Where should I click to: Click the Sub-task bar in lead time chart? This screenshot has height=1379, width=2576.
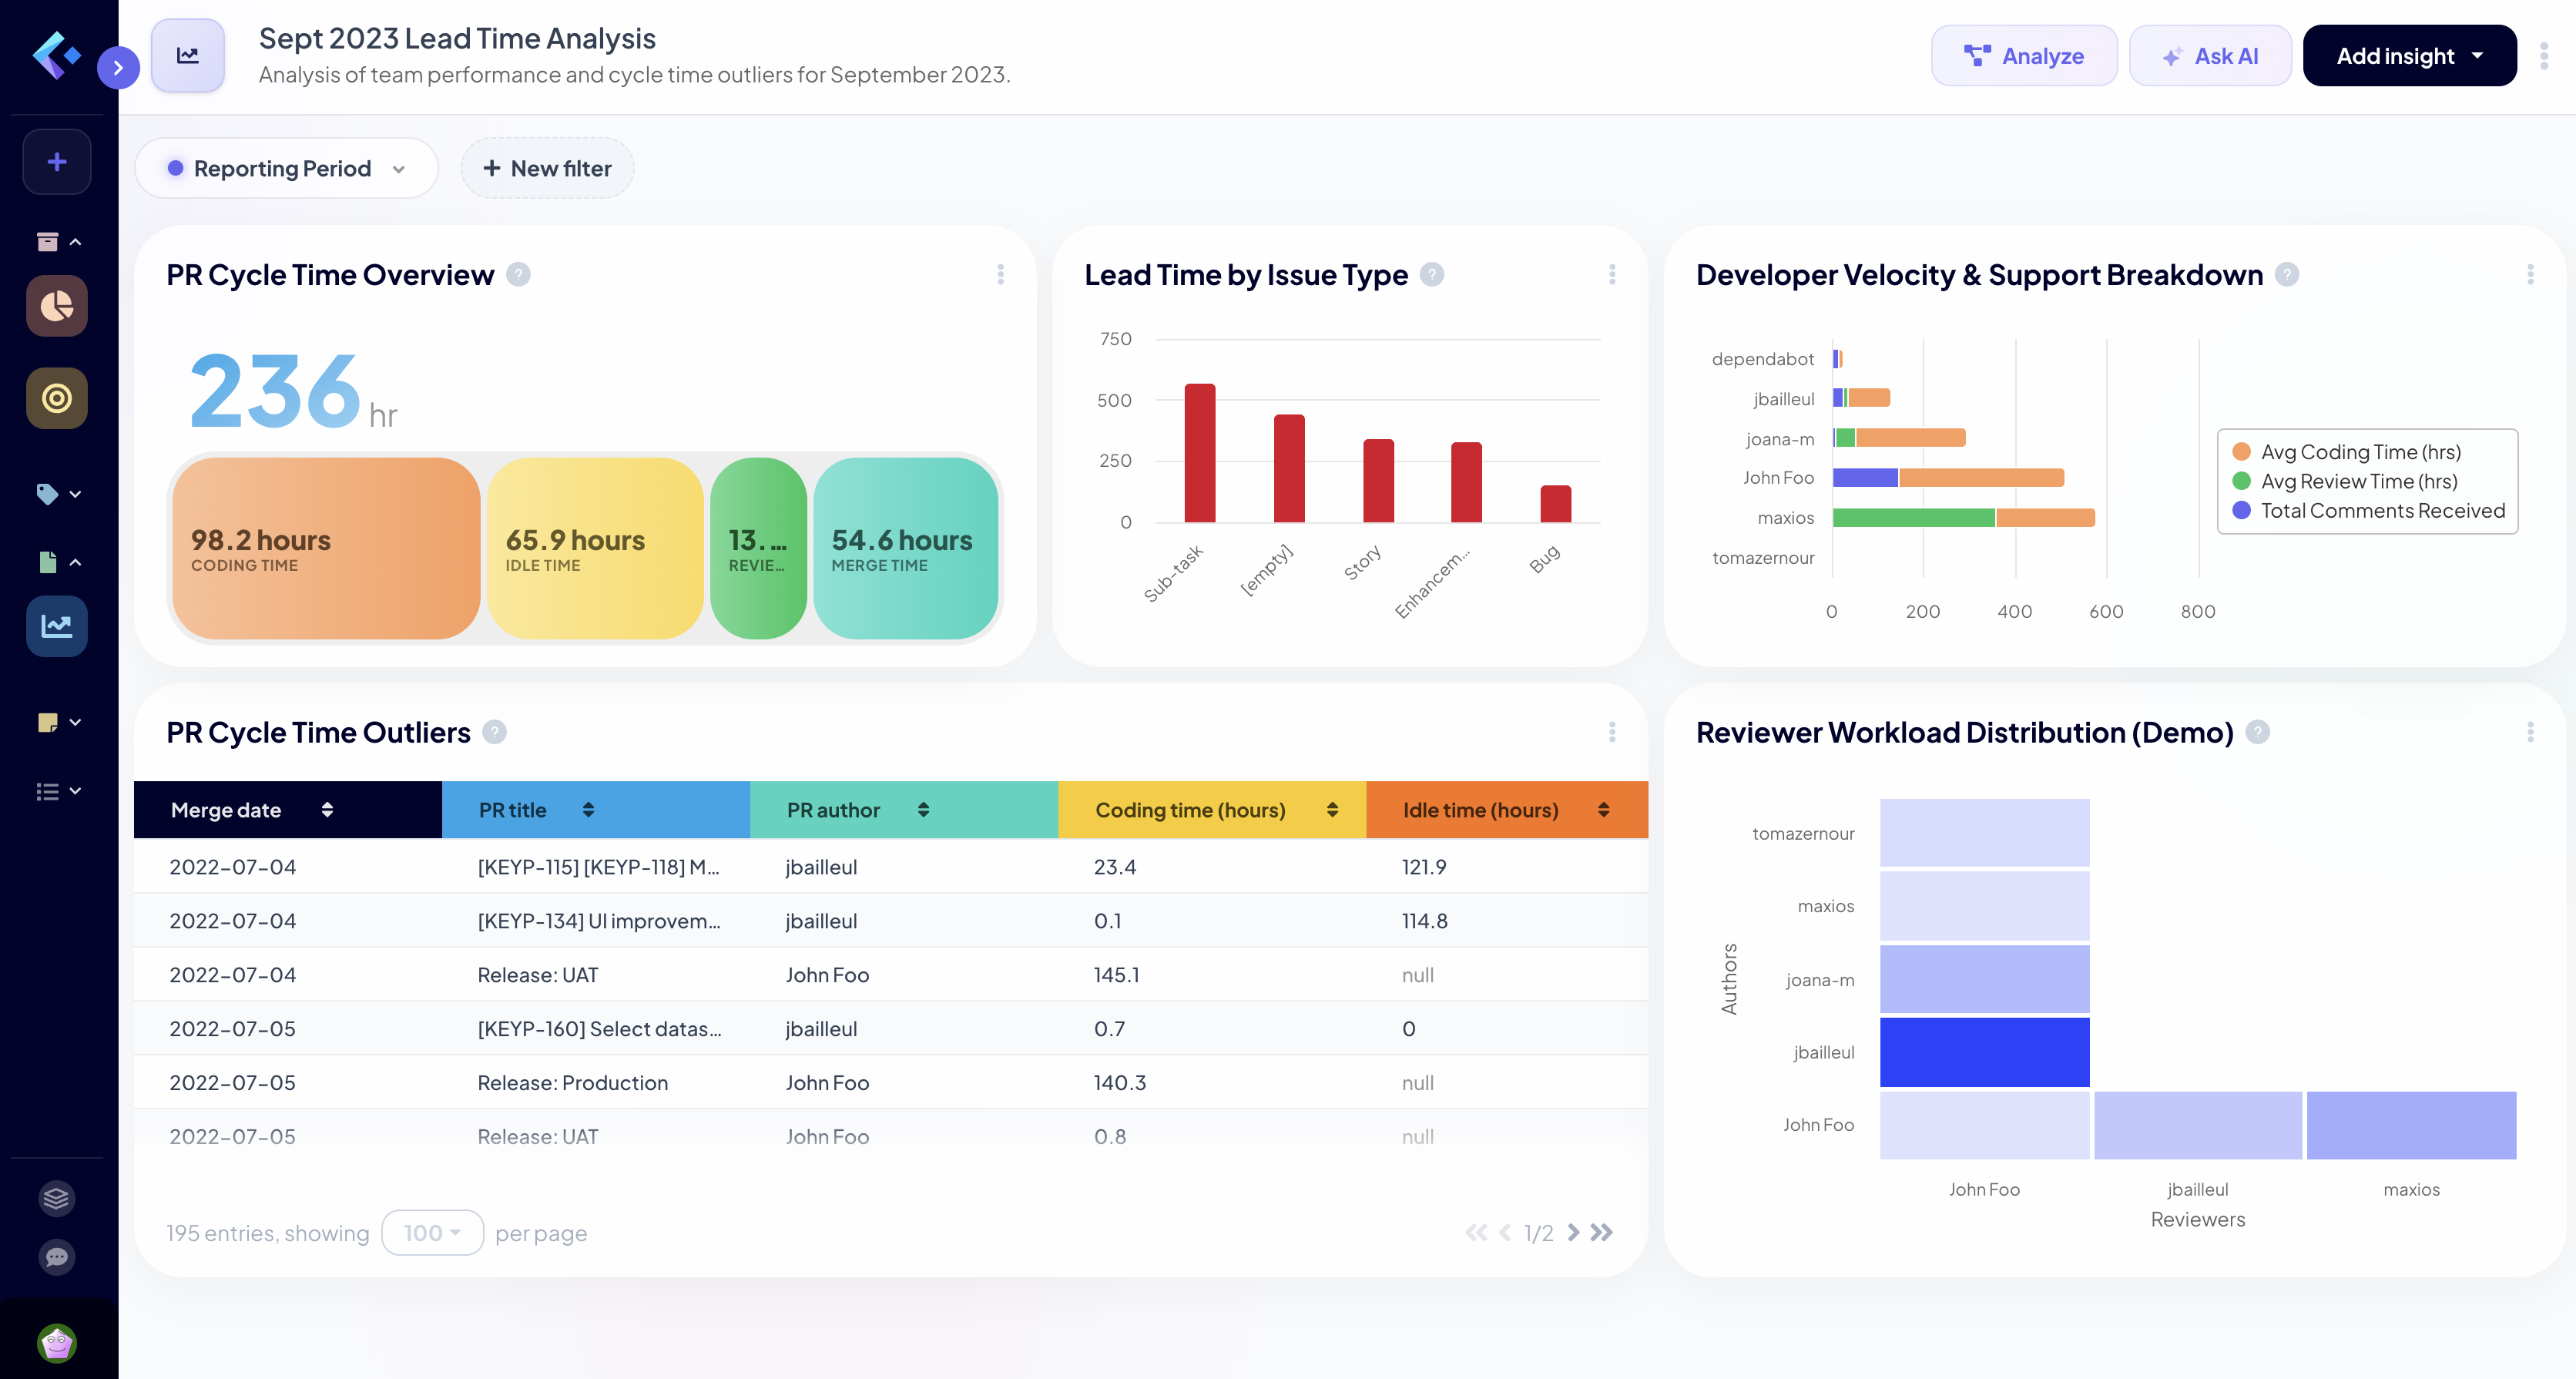[x=1200, y=452]
